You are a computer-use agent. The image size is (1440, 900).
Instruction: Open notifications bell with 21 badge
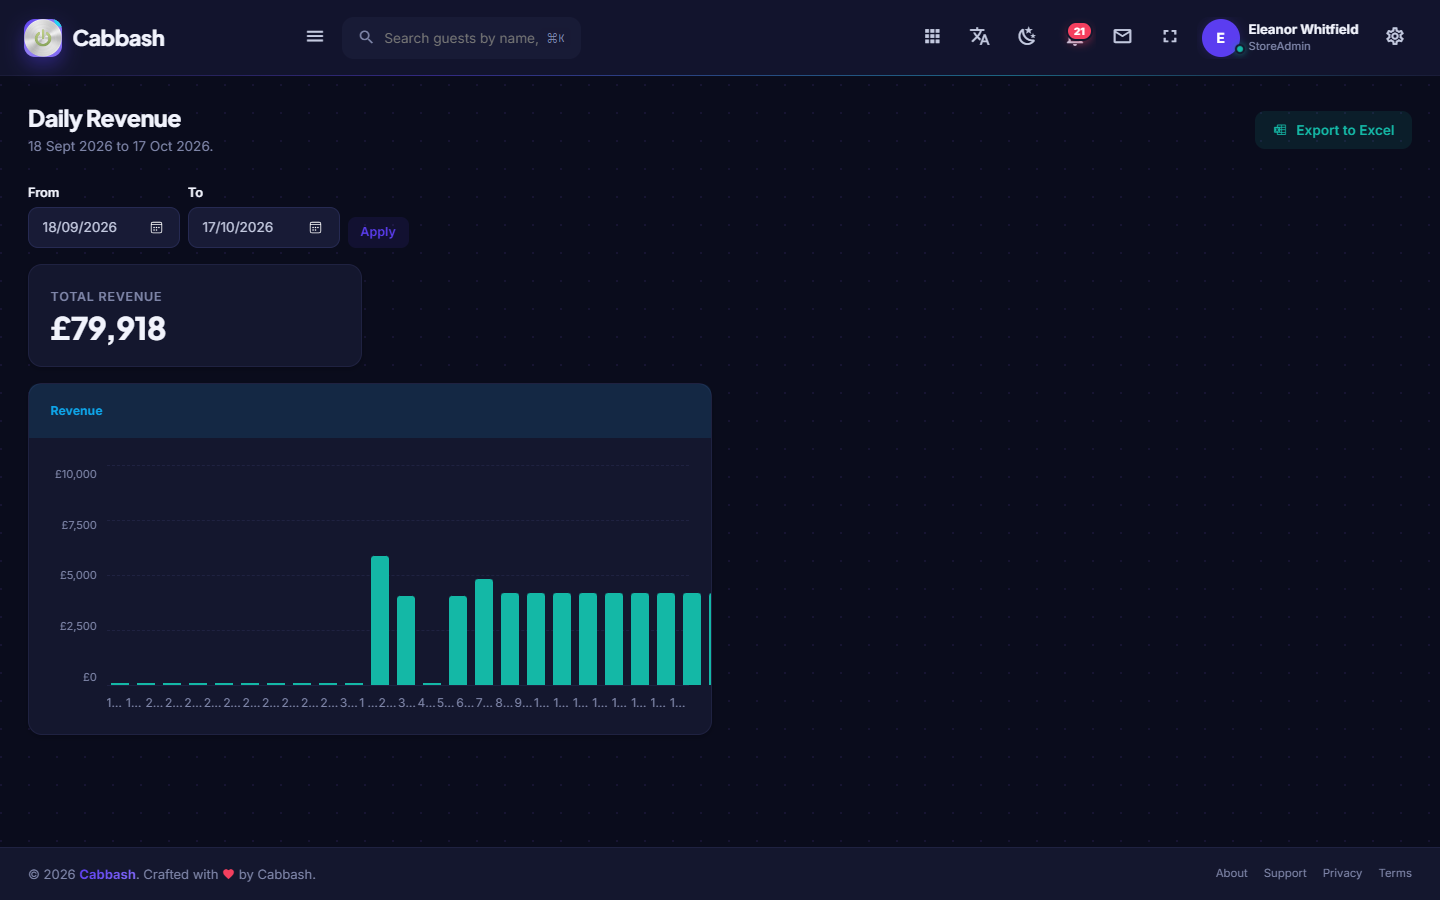pyautogui.click(x=1076, y=37)
